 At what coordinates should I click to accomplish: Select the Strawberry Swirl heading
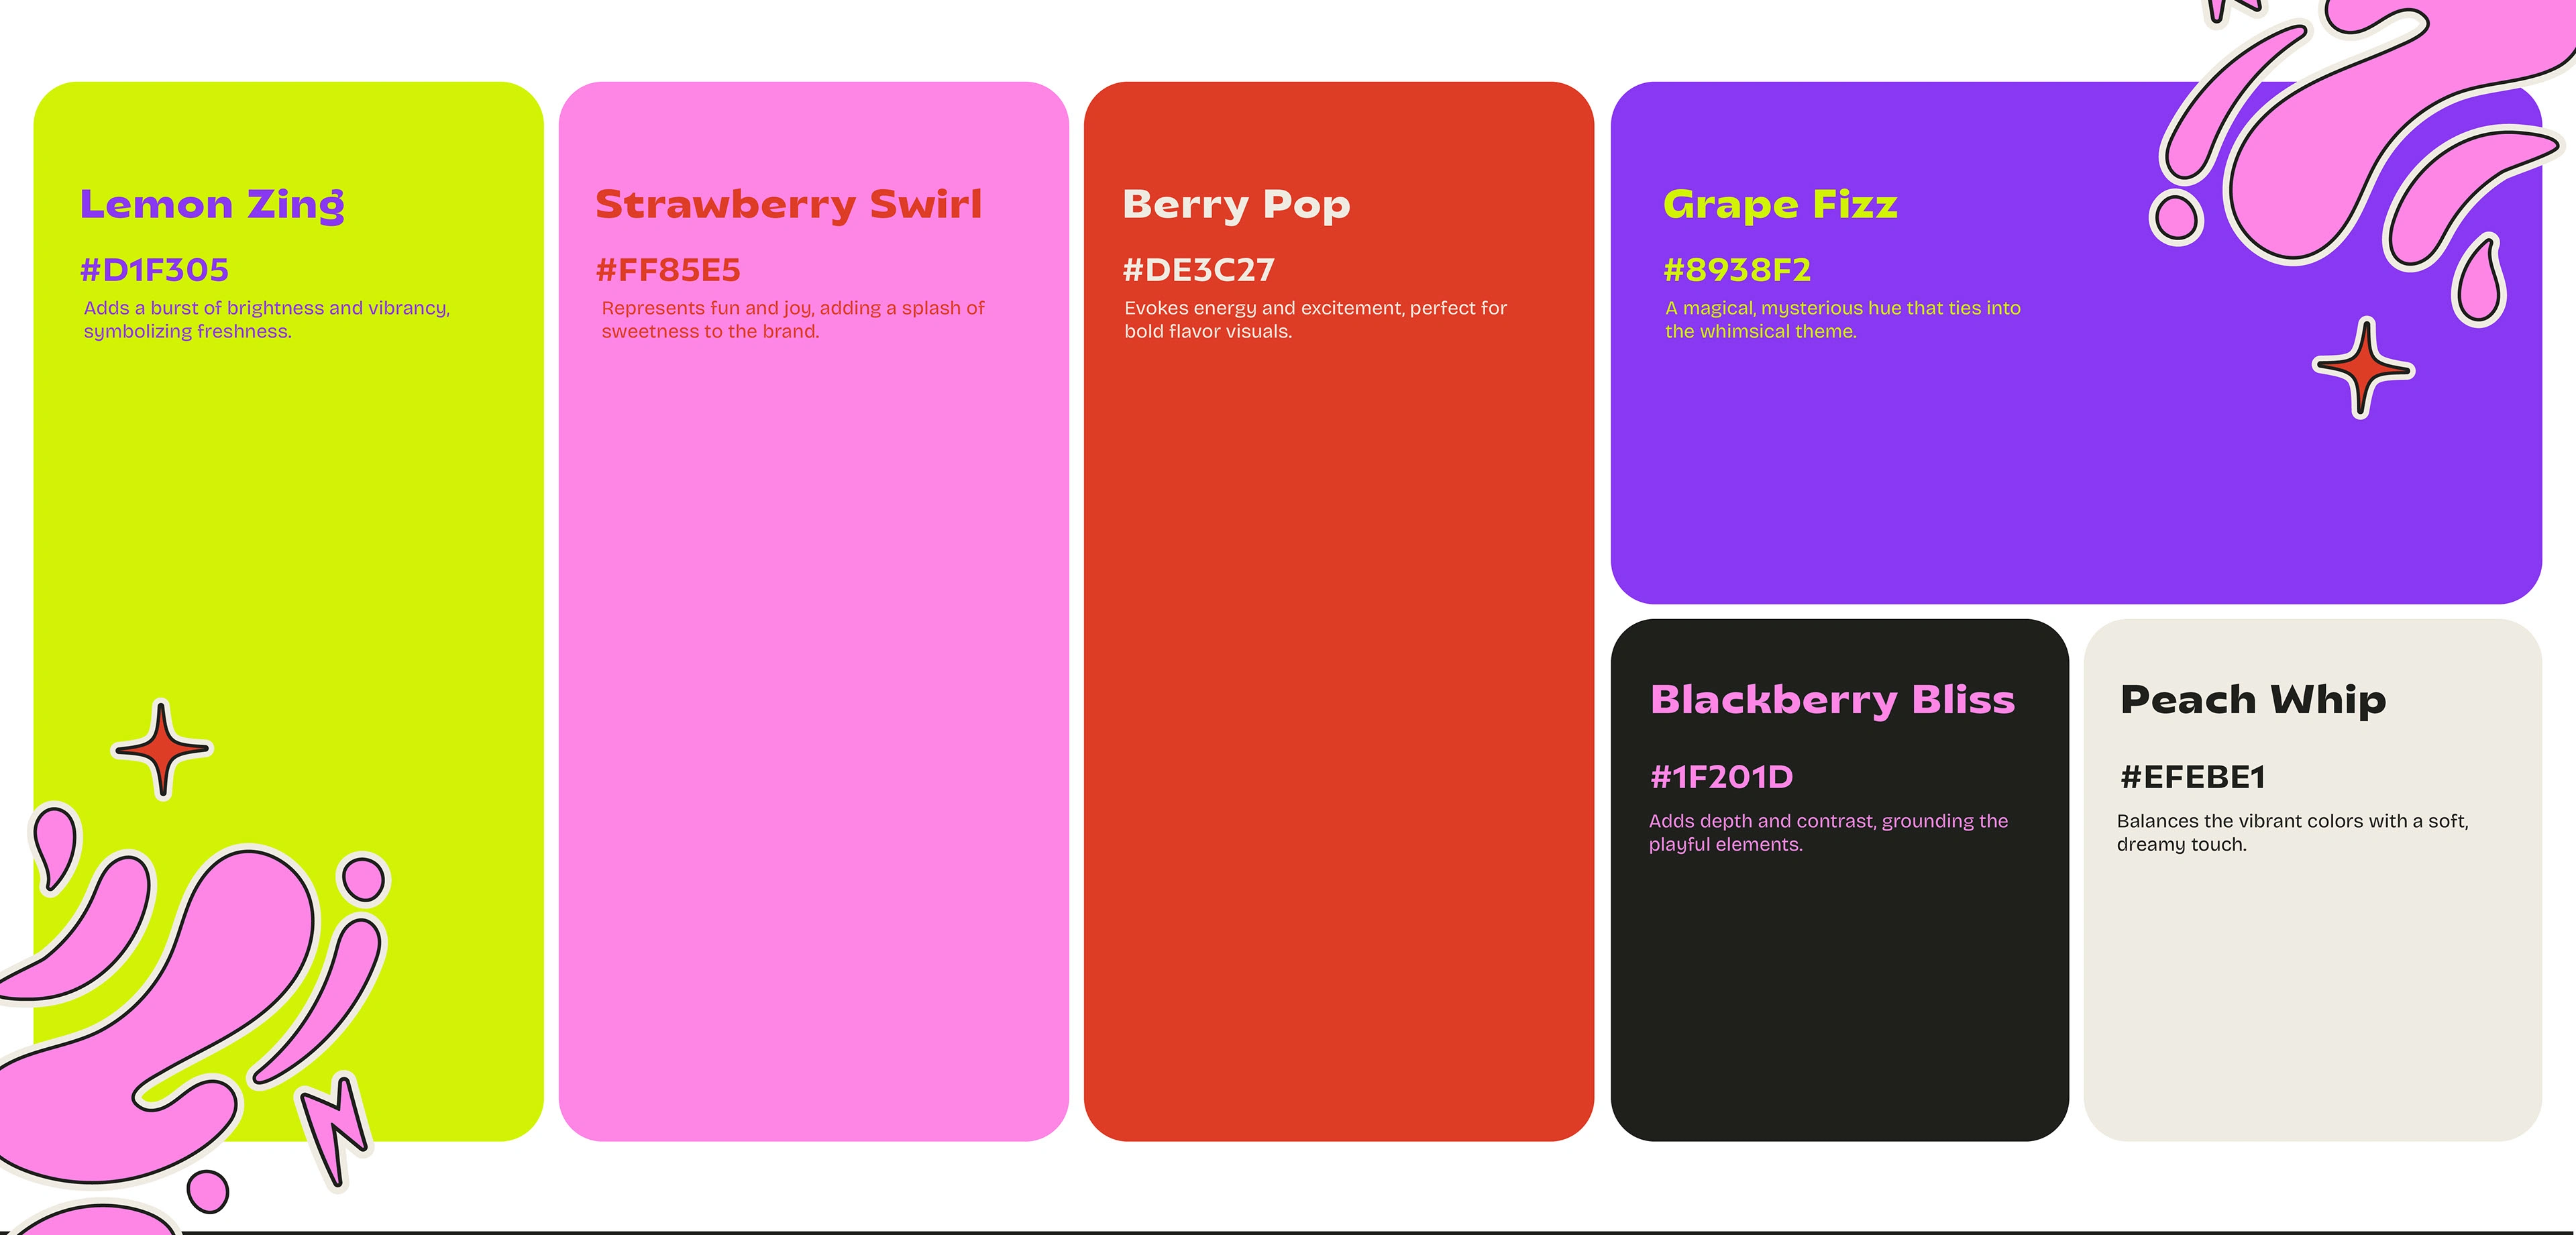pos(788,204)
